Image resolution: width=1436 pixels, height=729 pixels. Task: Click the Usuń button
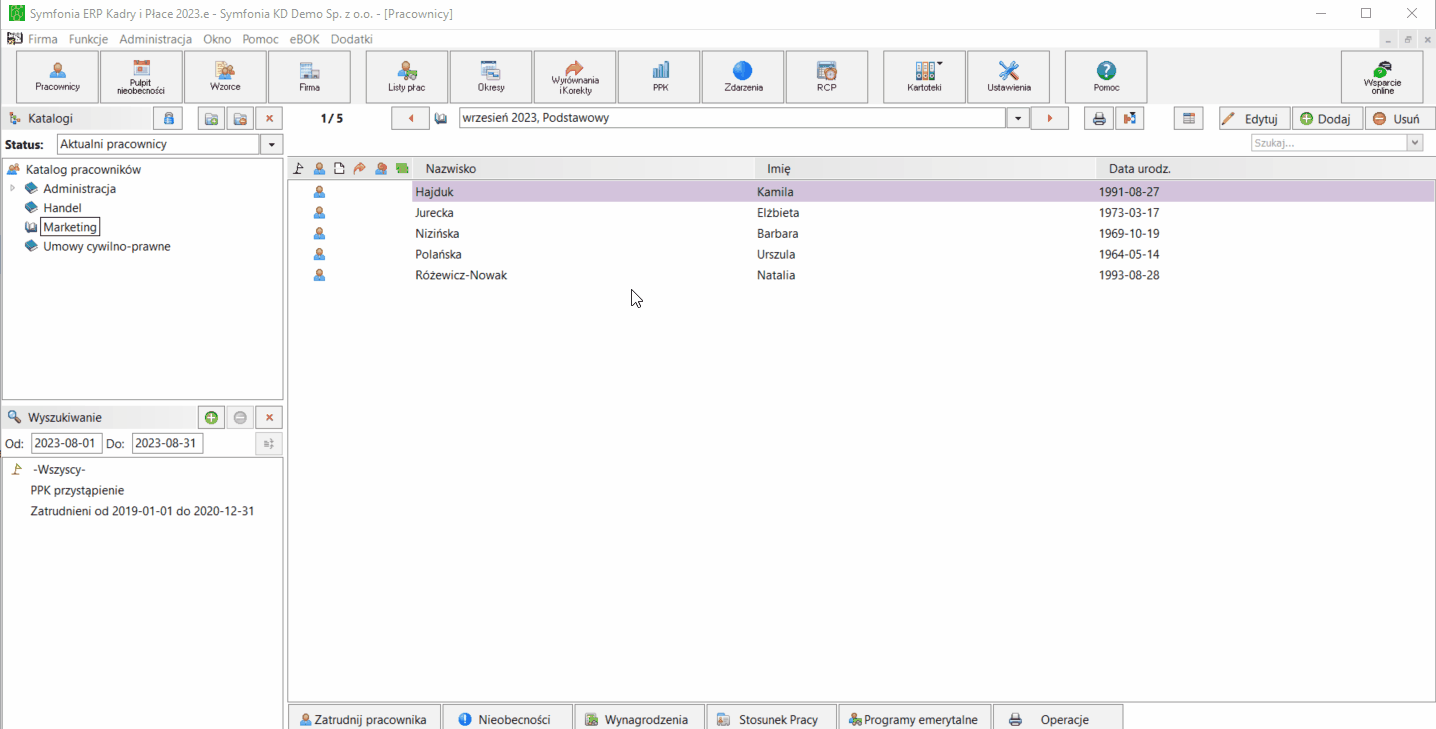pyautogui.click(x=1399, y=118)
